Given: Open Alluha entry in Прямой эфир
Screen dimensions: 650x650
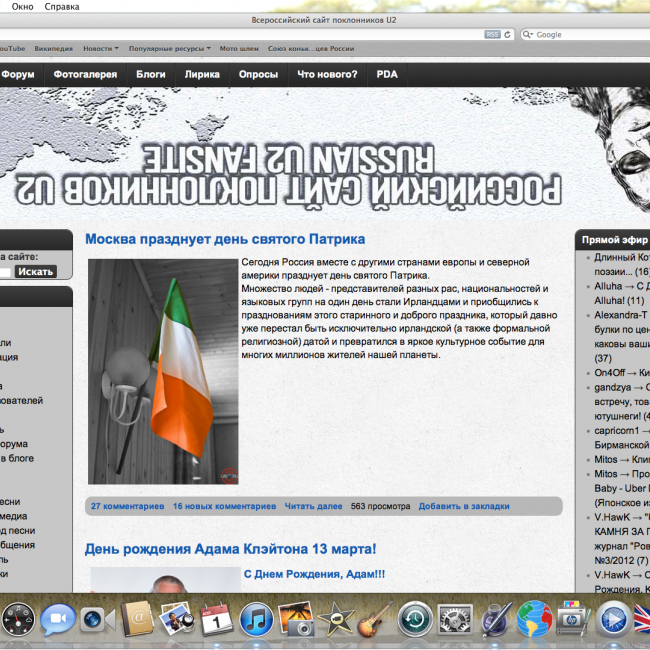Looking at the screenshot, I should click(x=622, y=293).
